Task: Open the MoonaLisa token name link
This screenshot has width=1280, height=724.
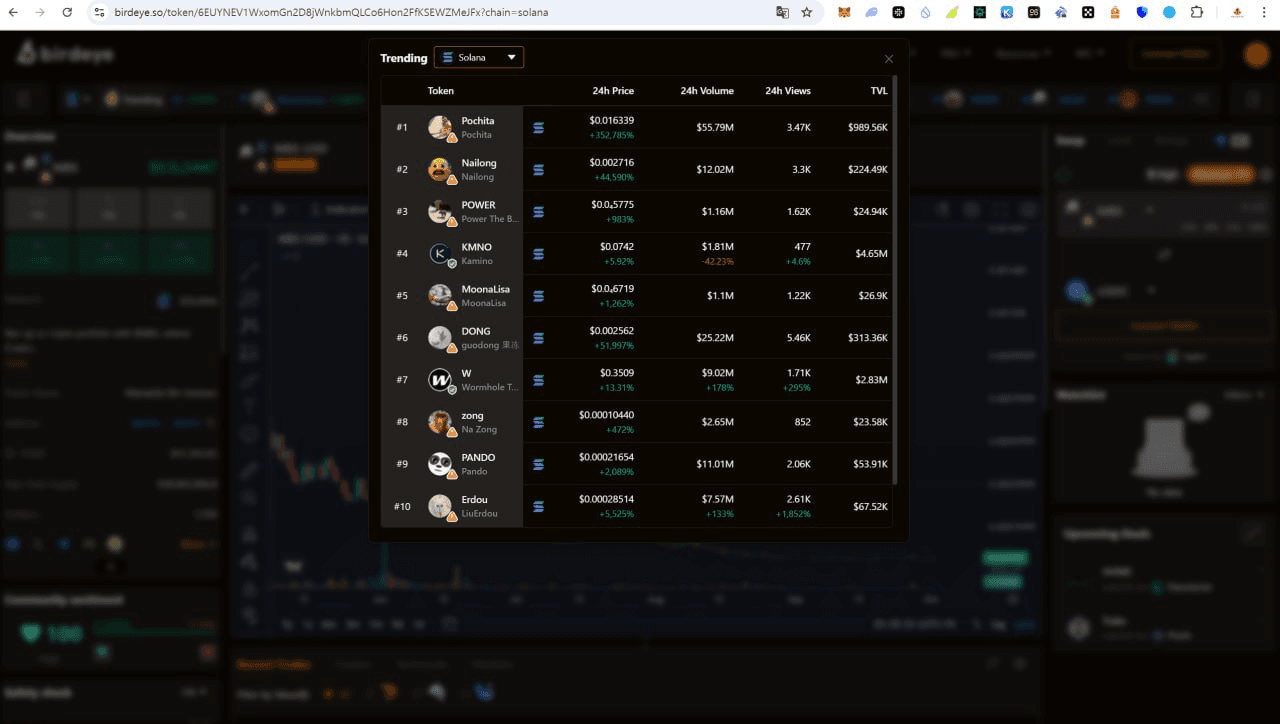Action: [x=485, y=289]
